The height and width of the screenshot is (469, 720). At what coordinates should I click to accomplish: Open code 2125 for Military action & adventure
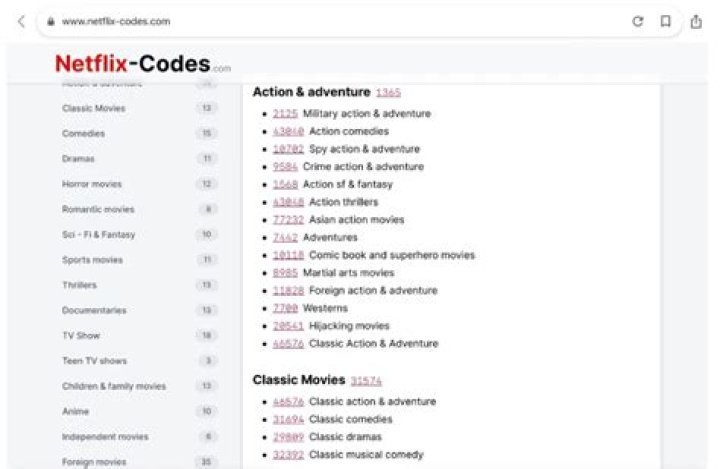point(285,114)
